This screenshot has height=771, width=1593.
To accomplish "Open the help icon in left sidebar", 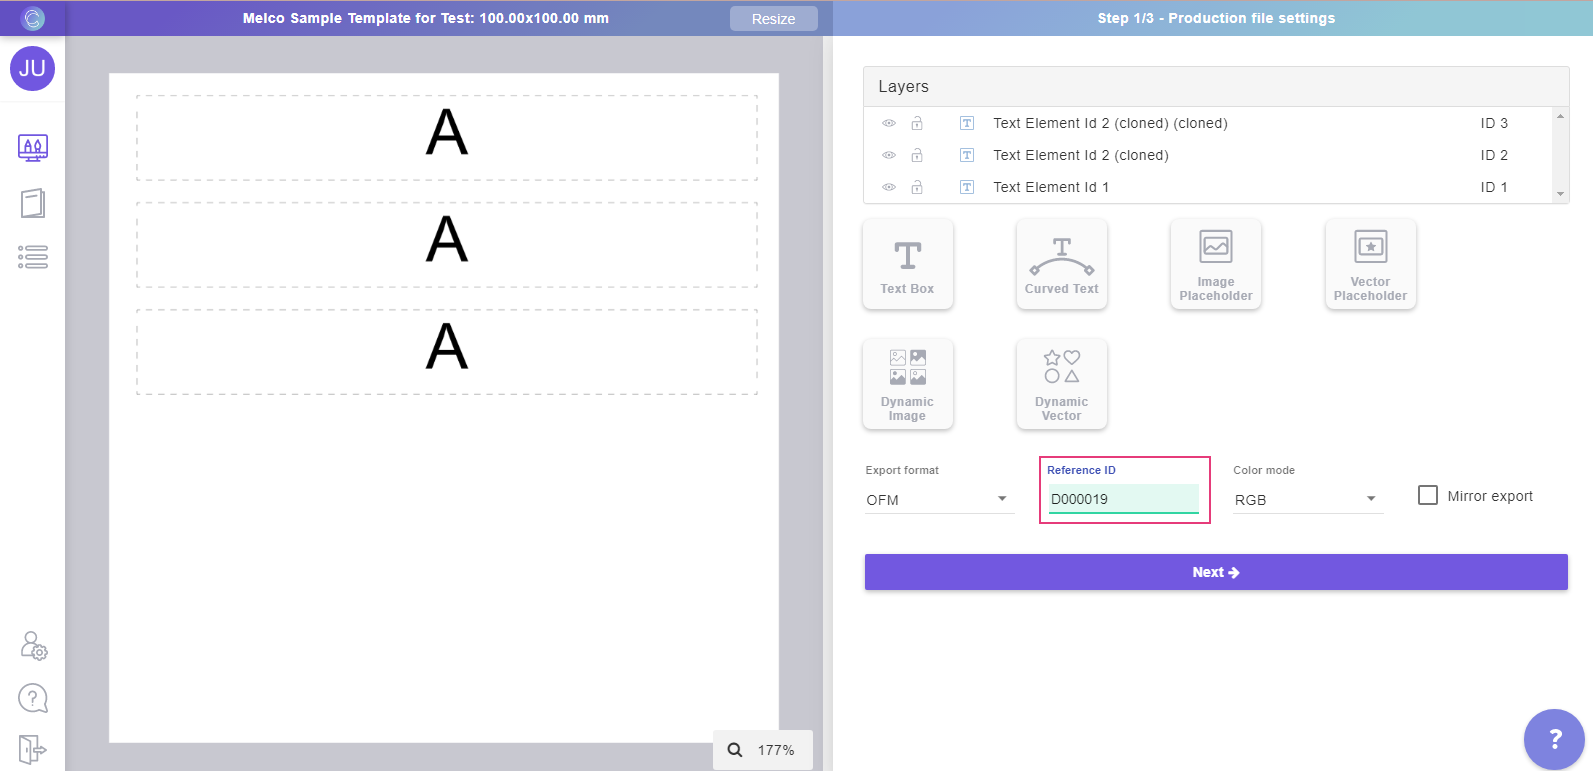I will pyautogui.click(x=33, y=698).
